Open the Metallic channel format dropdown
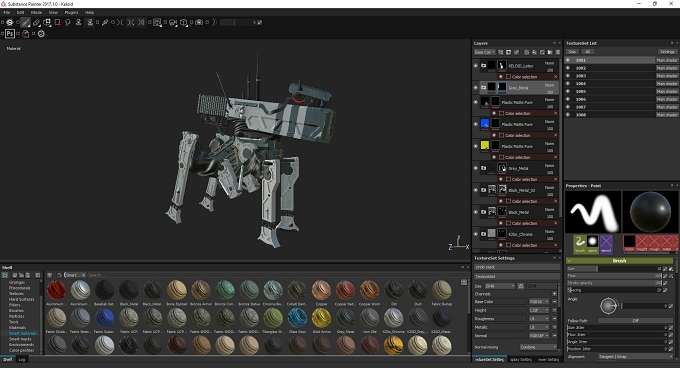The width and height of the screenshot is (680, 368). point(539,327)
